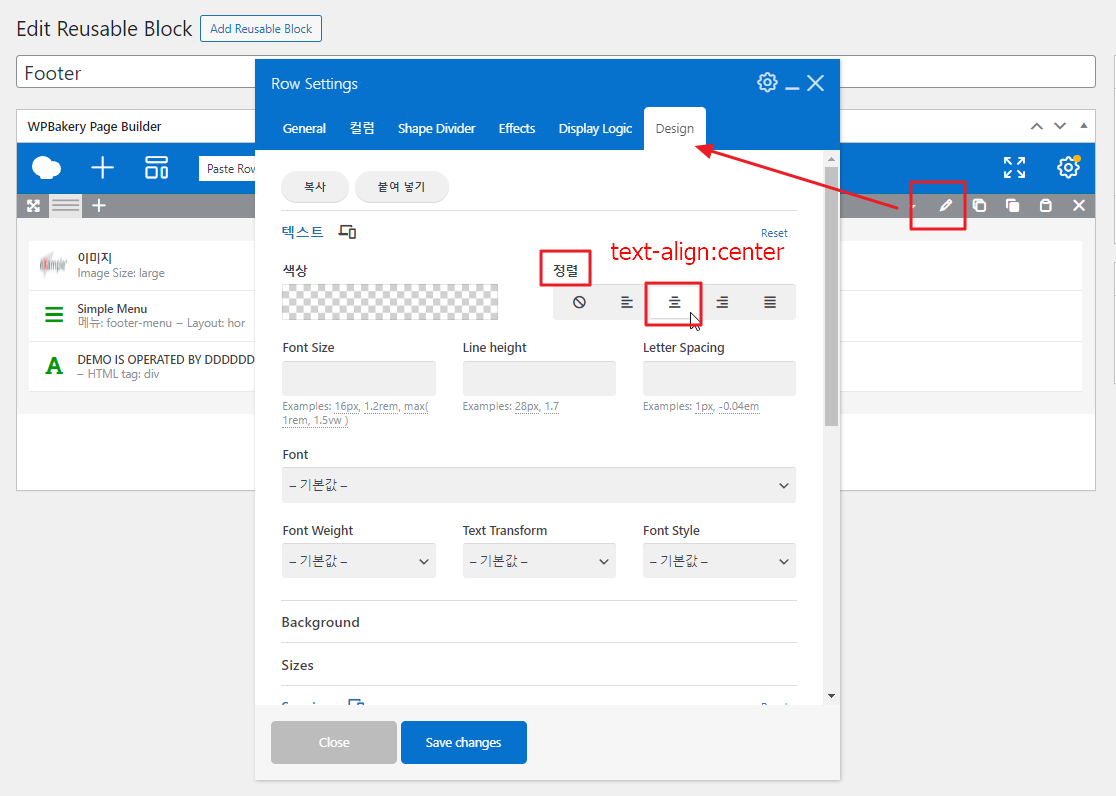
Task: Move the WPBakery panel up with the arrow
Action: pyautogui.click(x=1037, y=126)
